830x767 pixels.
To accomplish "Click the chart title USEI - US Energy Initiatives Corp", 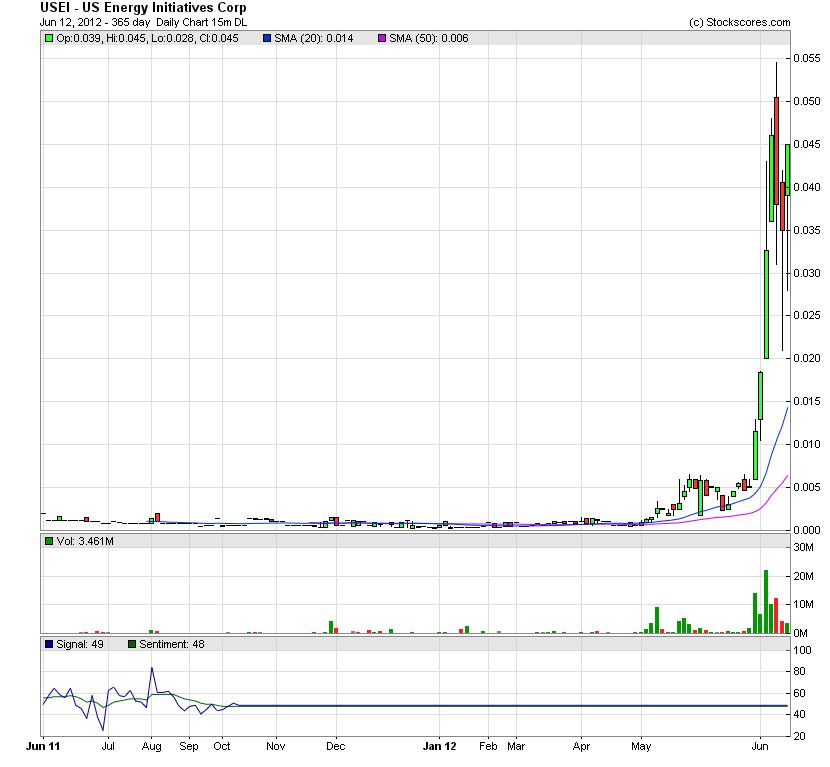I will 143,8.
